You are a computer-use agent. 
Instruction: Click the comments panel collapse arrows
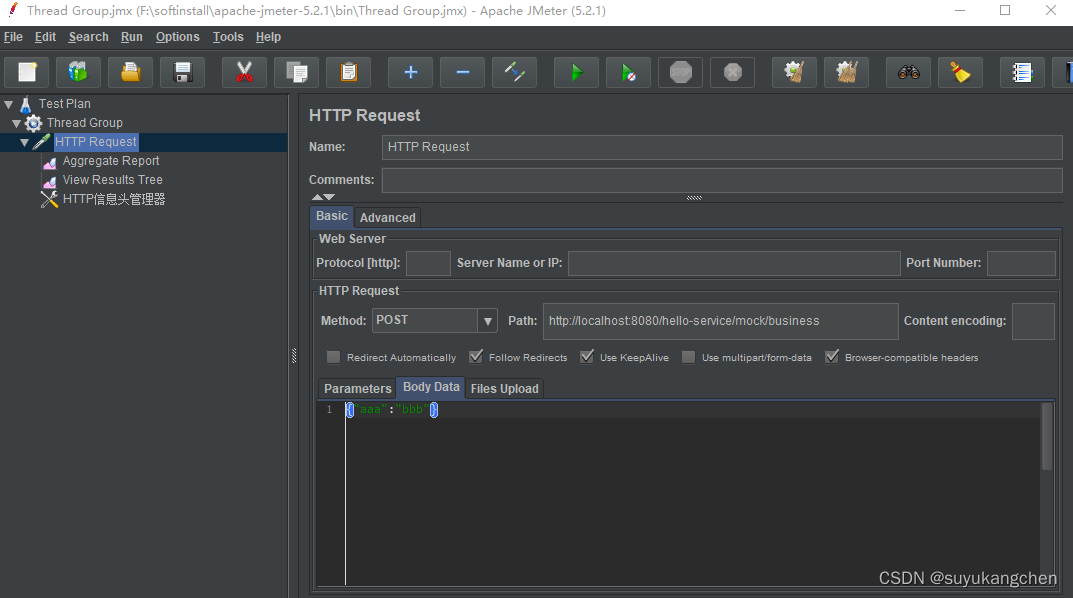pyautogui.click(x=323, y=197)
